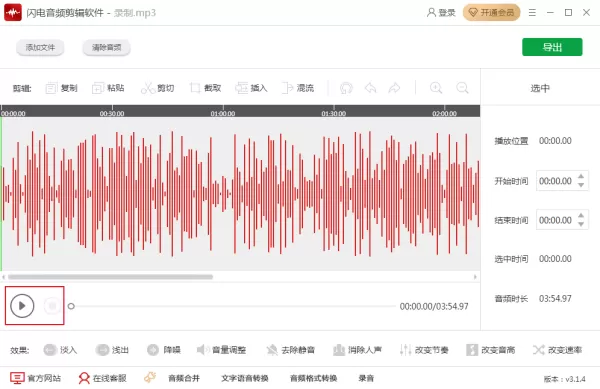Click the 00:30:00 timeline marker
The image size is (600, 389).
(x=112, y=114)
